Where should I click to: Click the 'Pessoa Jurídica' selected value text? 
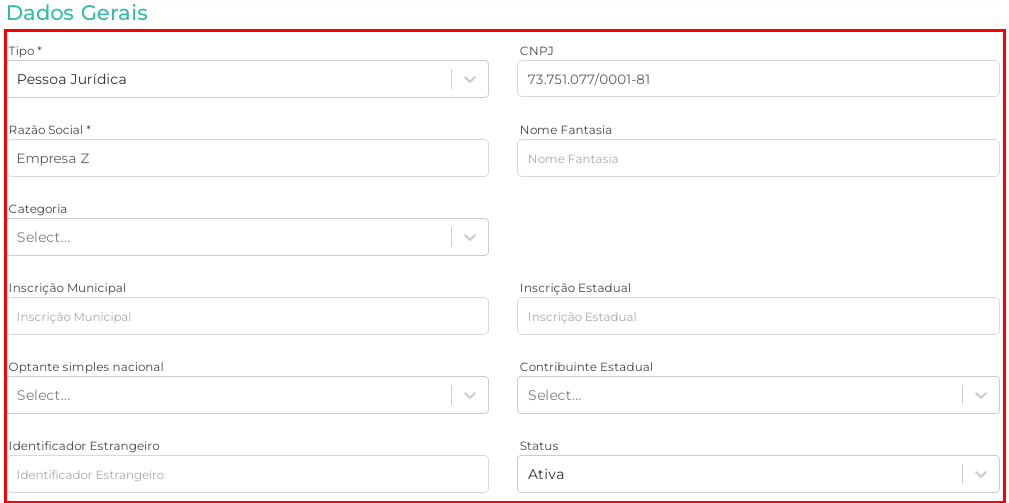72,79
